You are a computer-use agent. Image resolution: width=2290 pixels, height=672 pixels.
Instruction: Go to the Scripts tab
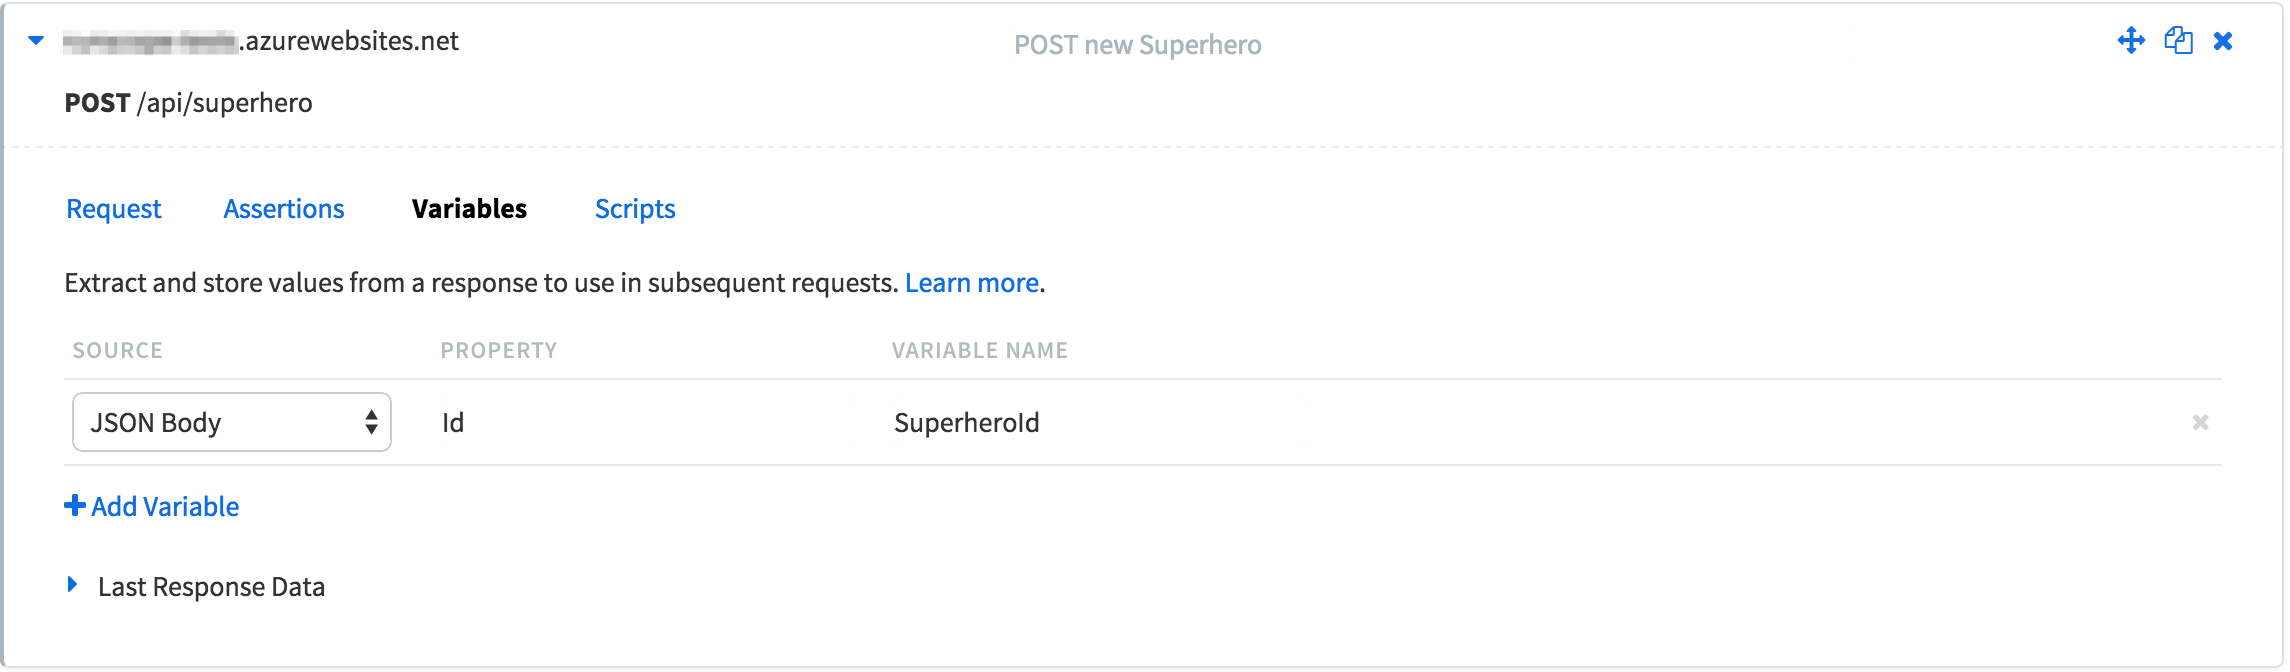[635, 209]
